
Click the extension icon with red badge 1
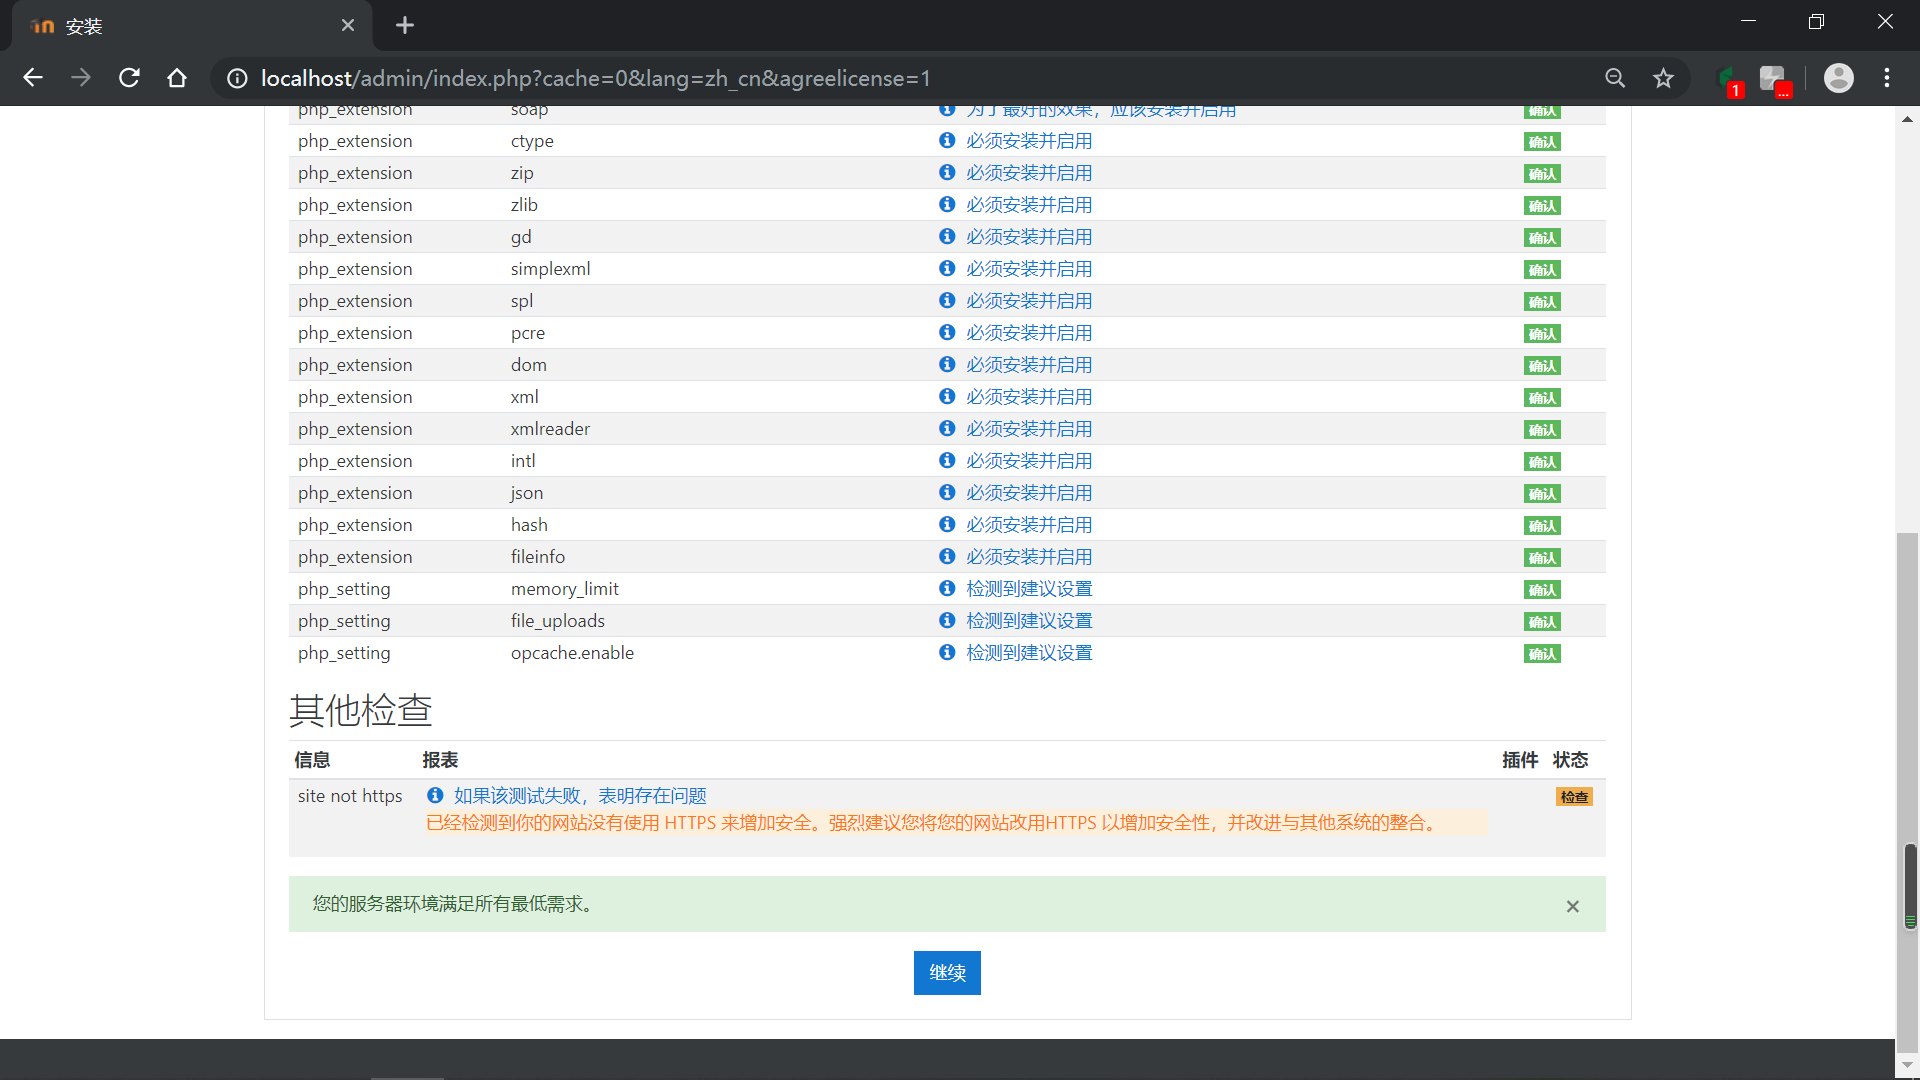[x=1728, y=80]
